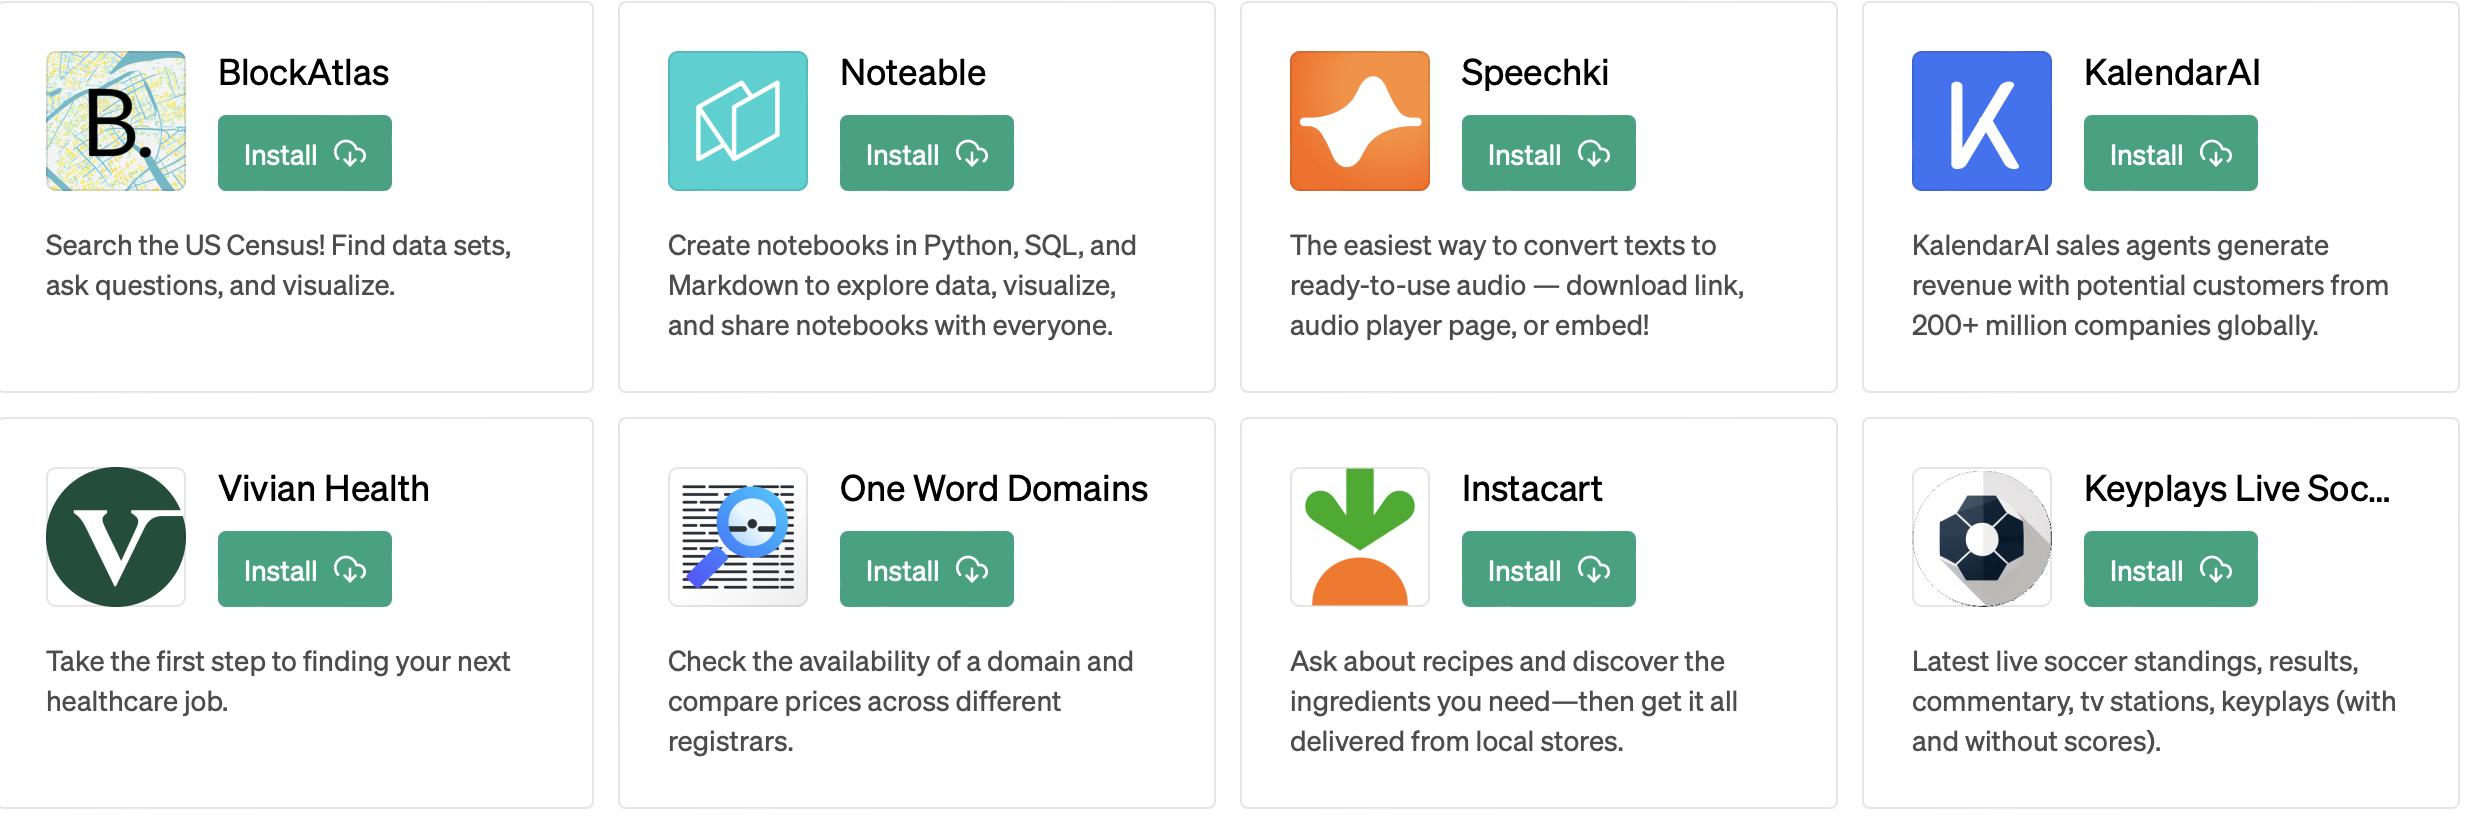Select the One Word Domains title
The width and height of the screenshot is (2478, 820).
point(994,489)
